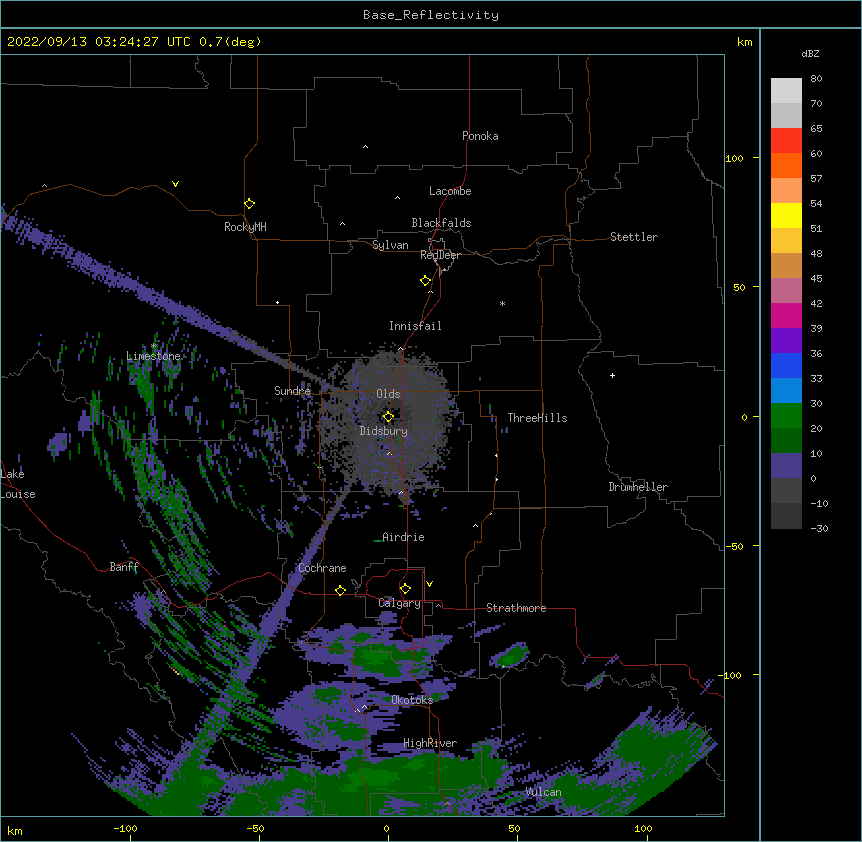Click the 100 tick on right axis
Viewport: 862px width, 842px height.
[734, 158]
